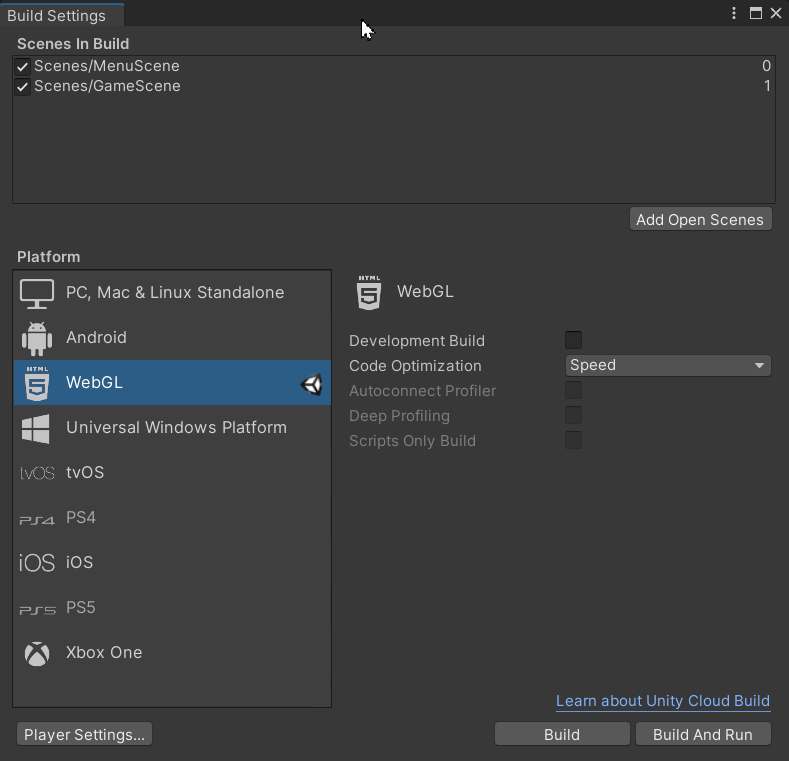This screenshot has width=789, height=761.
Task: Click the tvOS platform icon
Action: (37, 473)
